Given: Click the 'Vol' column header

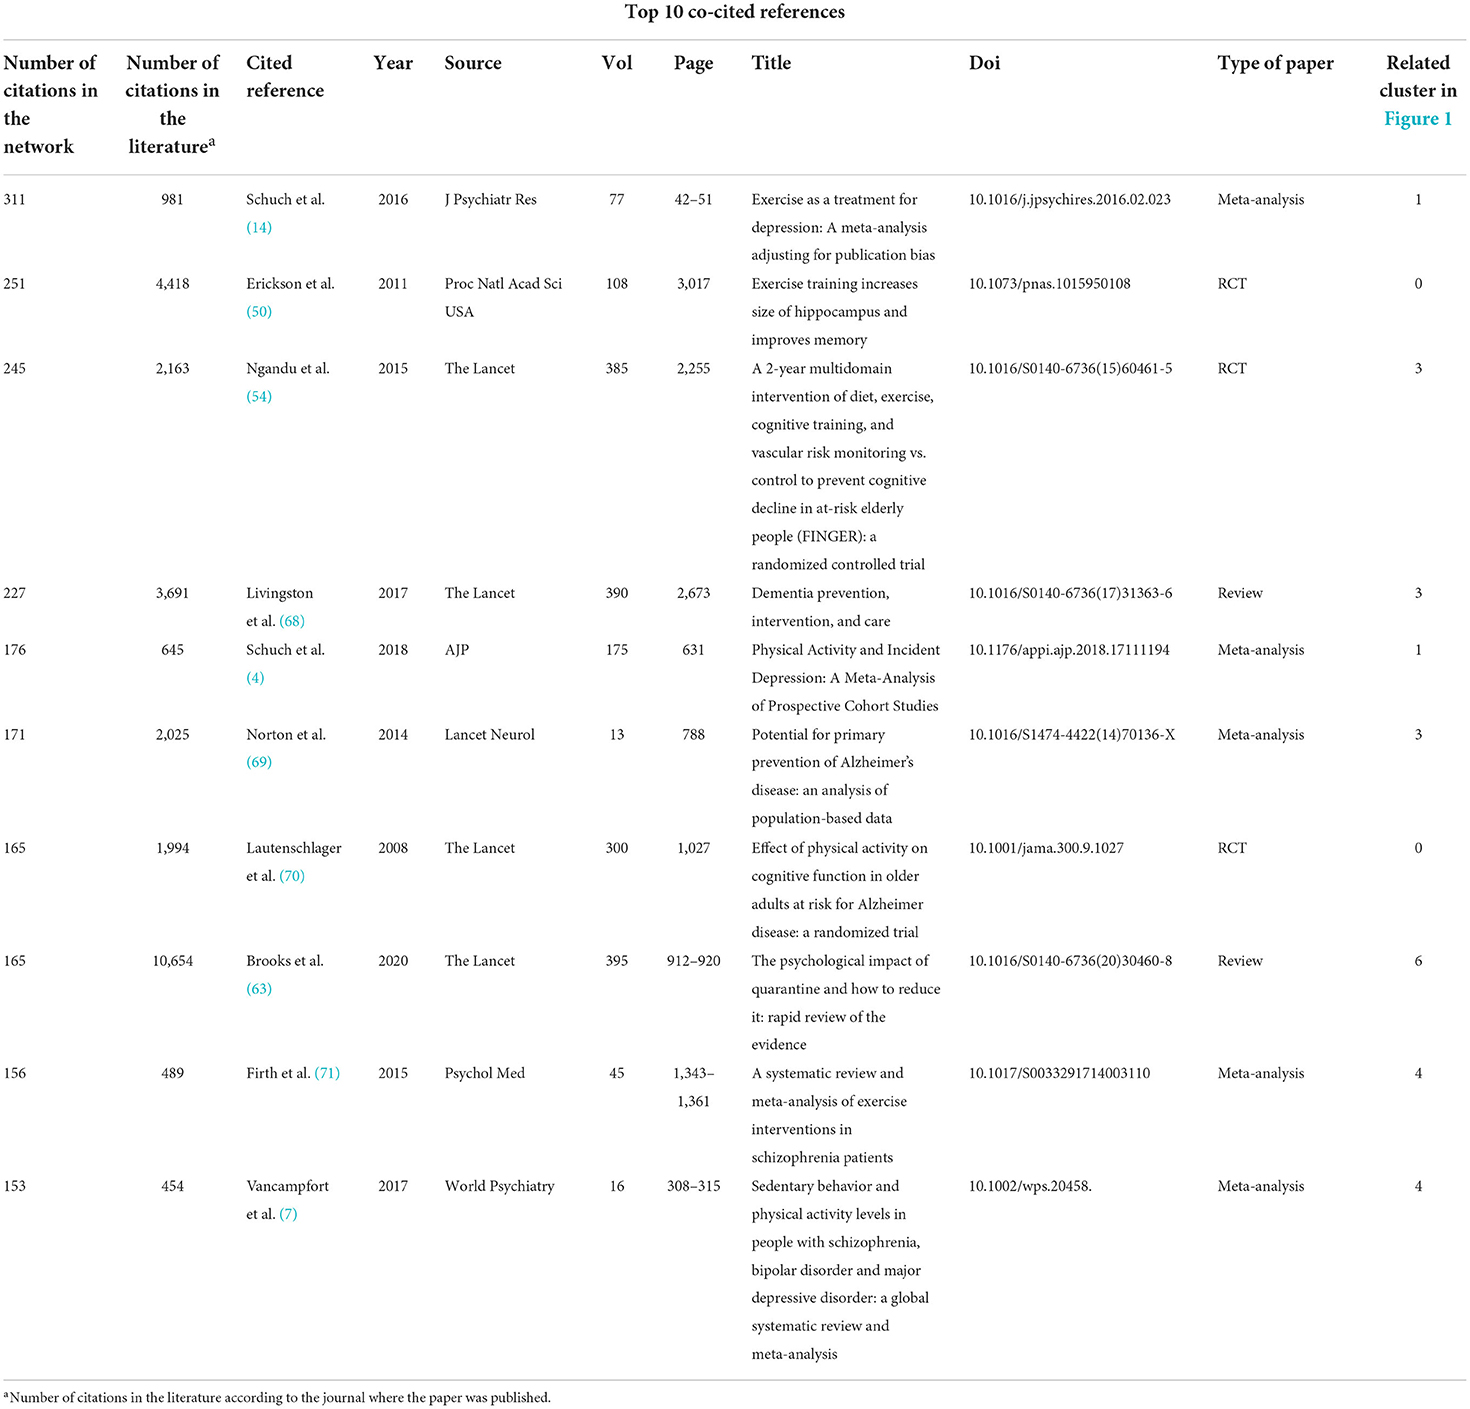Looking at the screenshot, I should 617,63.
